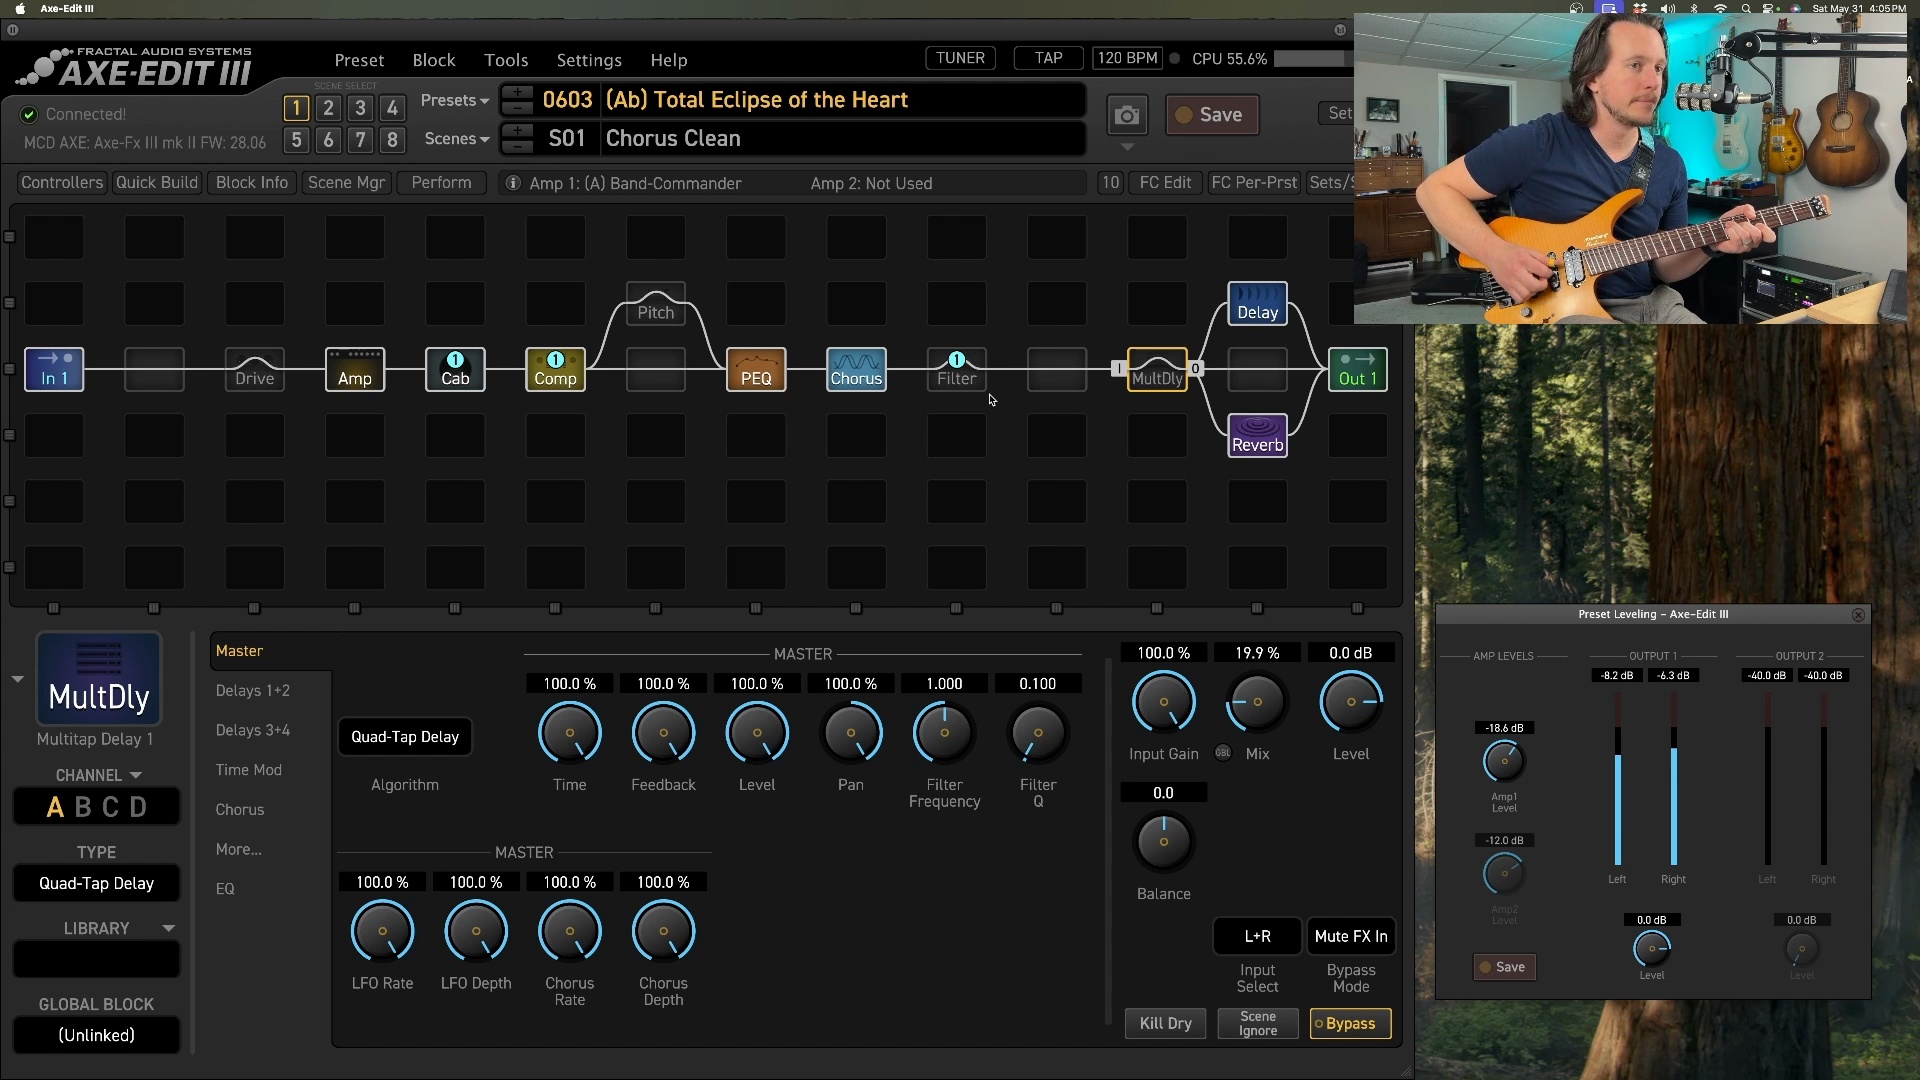Select the Comp block
Screen dimensions: 1920x1080
[555, 369]
